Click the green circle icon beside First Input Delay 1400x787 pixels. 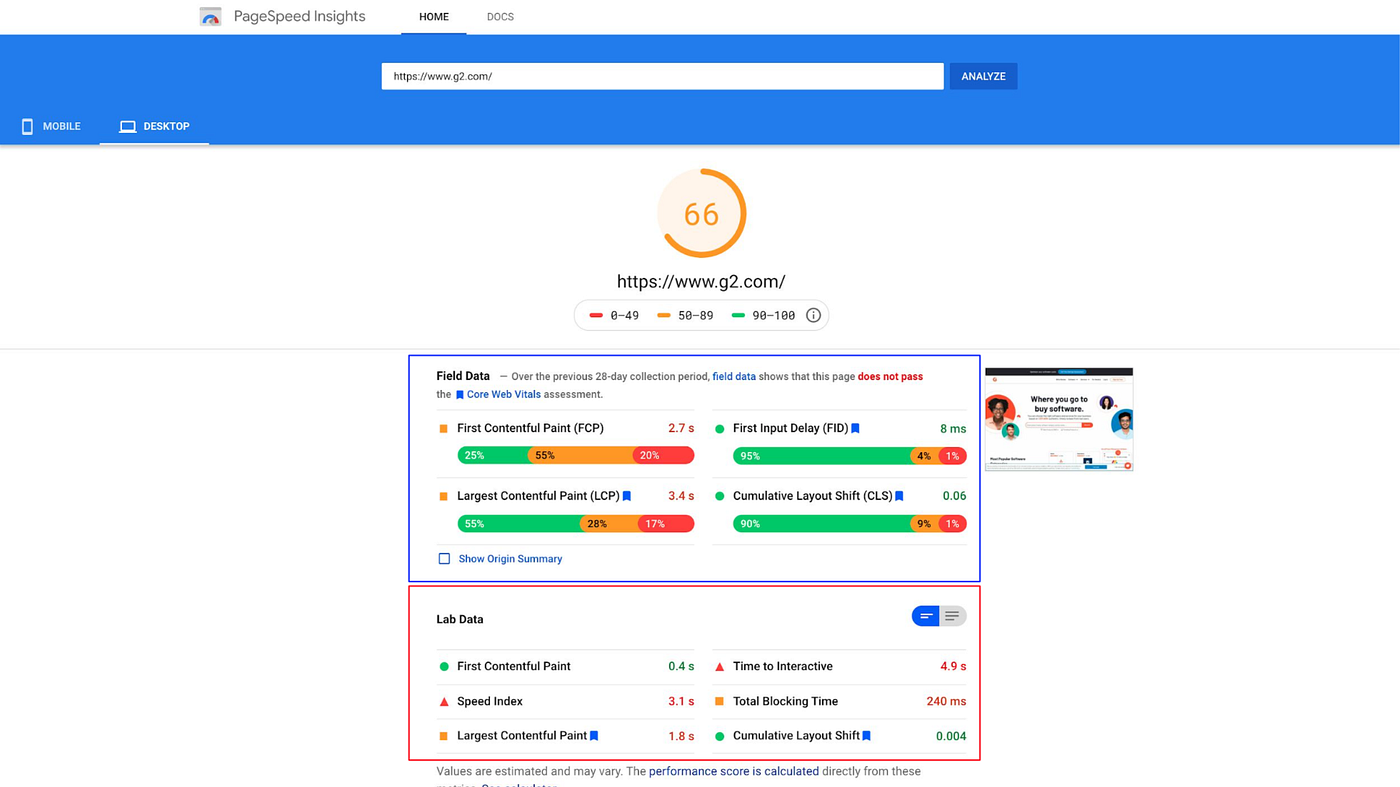[719, 428]
